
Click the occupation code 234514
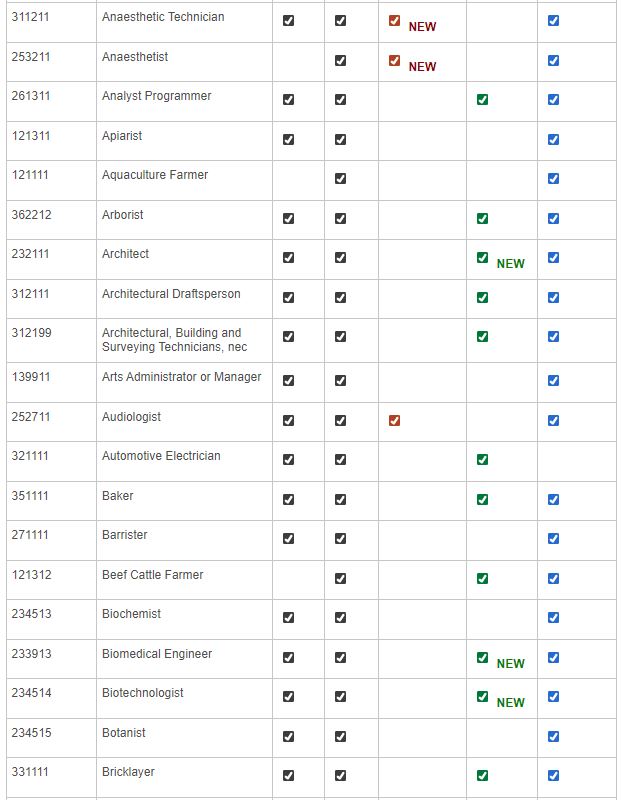29,693
